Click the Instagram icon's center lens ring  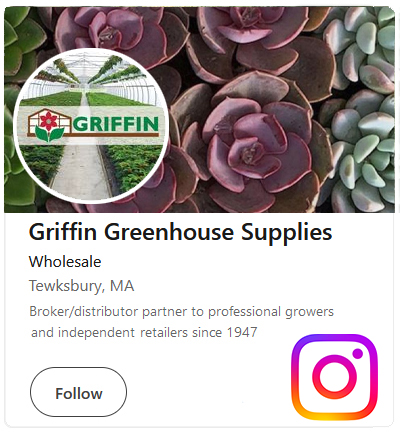[334, 377]
